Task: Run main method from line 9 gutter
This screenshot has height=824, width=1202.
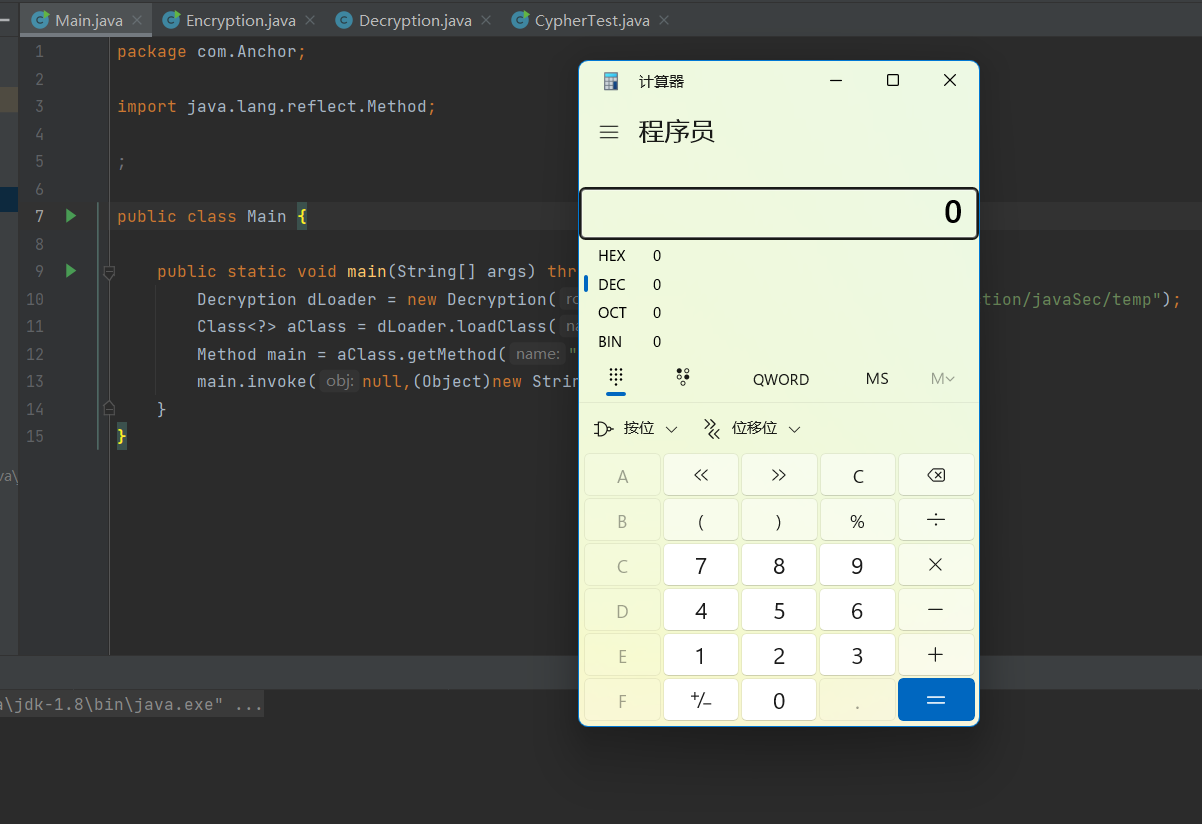Action: [71, 270]
